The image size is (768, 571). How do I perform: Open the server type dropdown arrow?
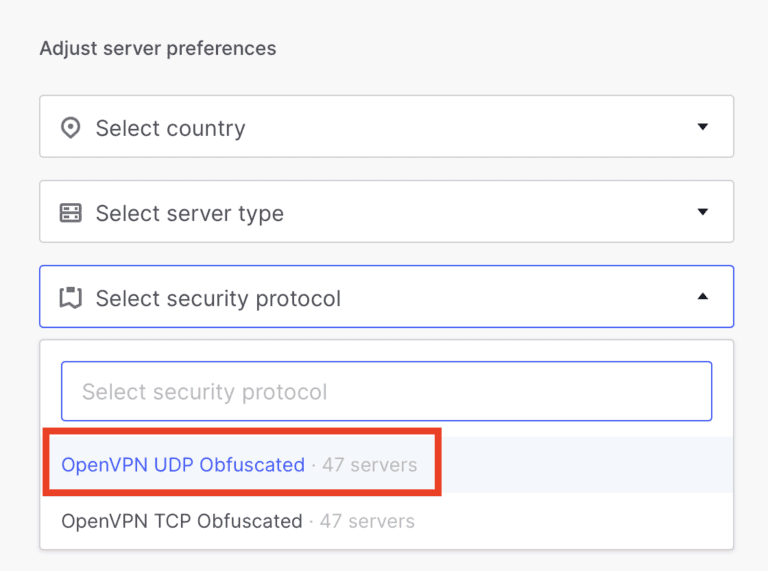point(702,212)
